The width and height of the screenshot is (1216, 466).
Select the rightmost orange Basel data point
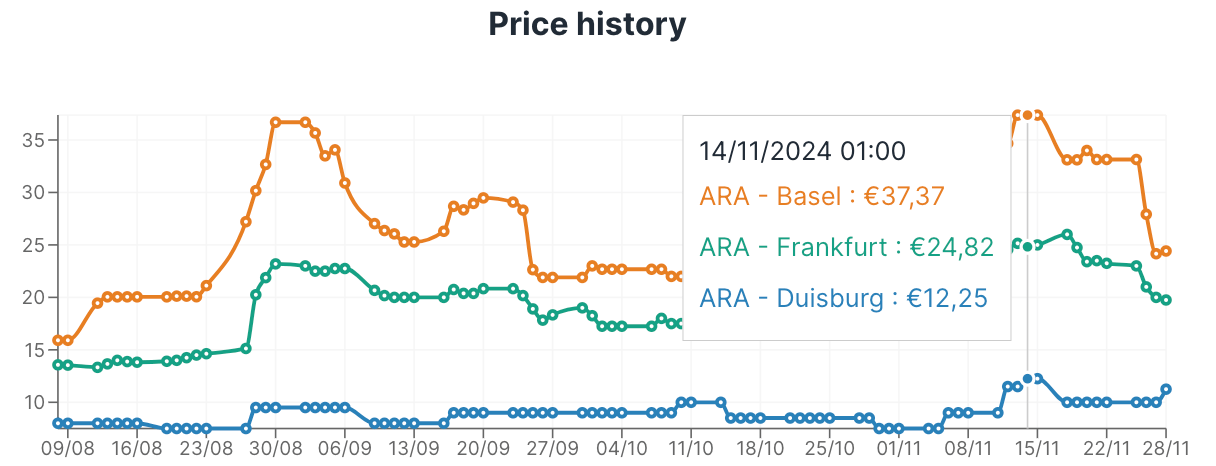click(1166, 251)
